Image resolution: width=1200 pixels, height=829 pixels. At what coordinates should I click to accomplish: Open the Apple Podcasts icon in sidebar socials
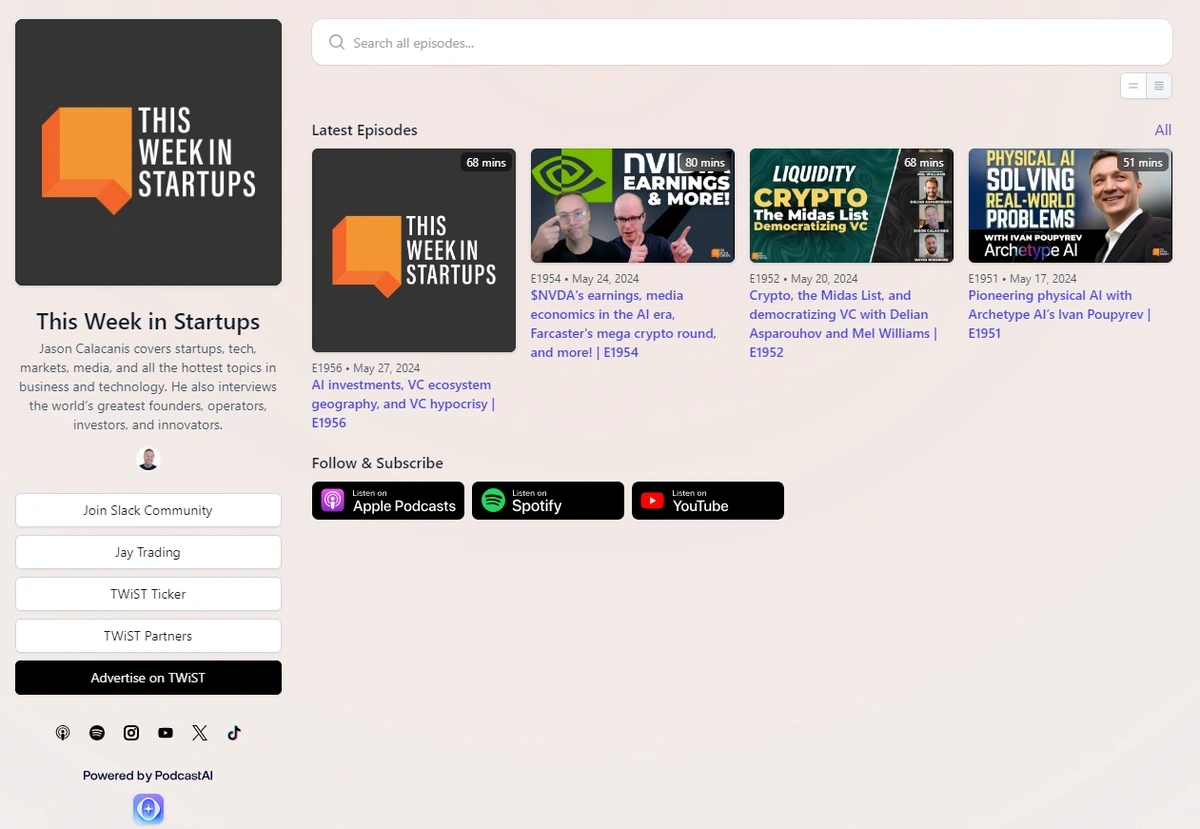(63, 733)
